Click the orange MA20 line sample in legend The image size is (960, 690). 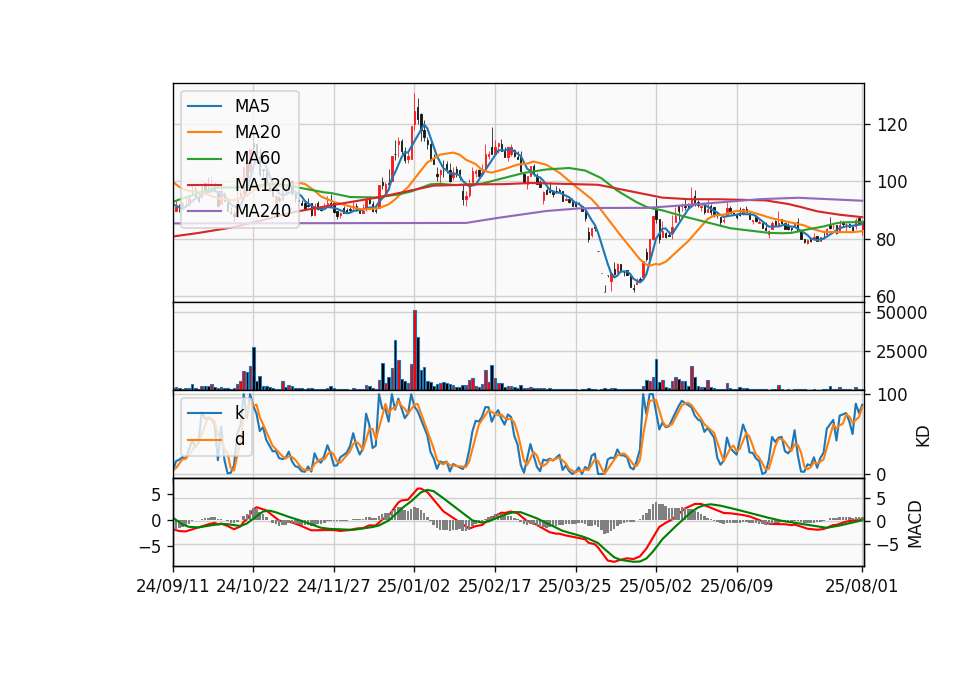pyautogui.click(x=204, y=132)
